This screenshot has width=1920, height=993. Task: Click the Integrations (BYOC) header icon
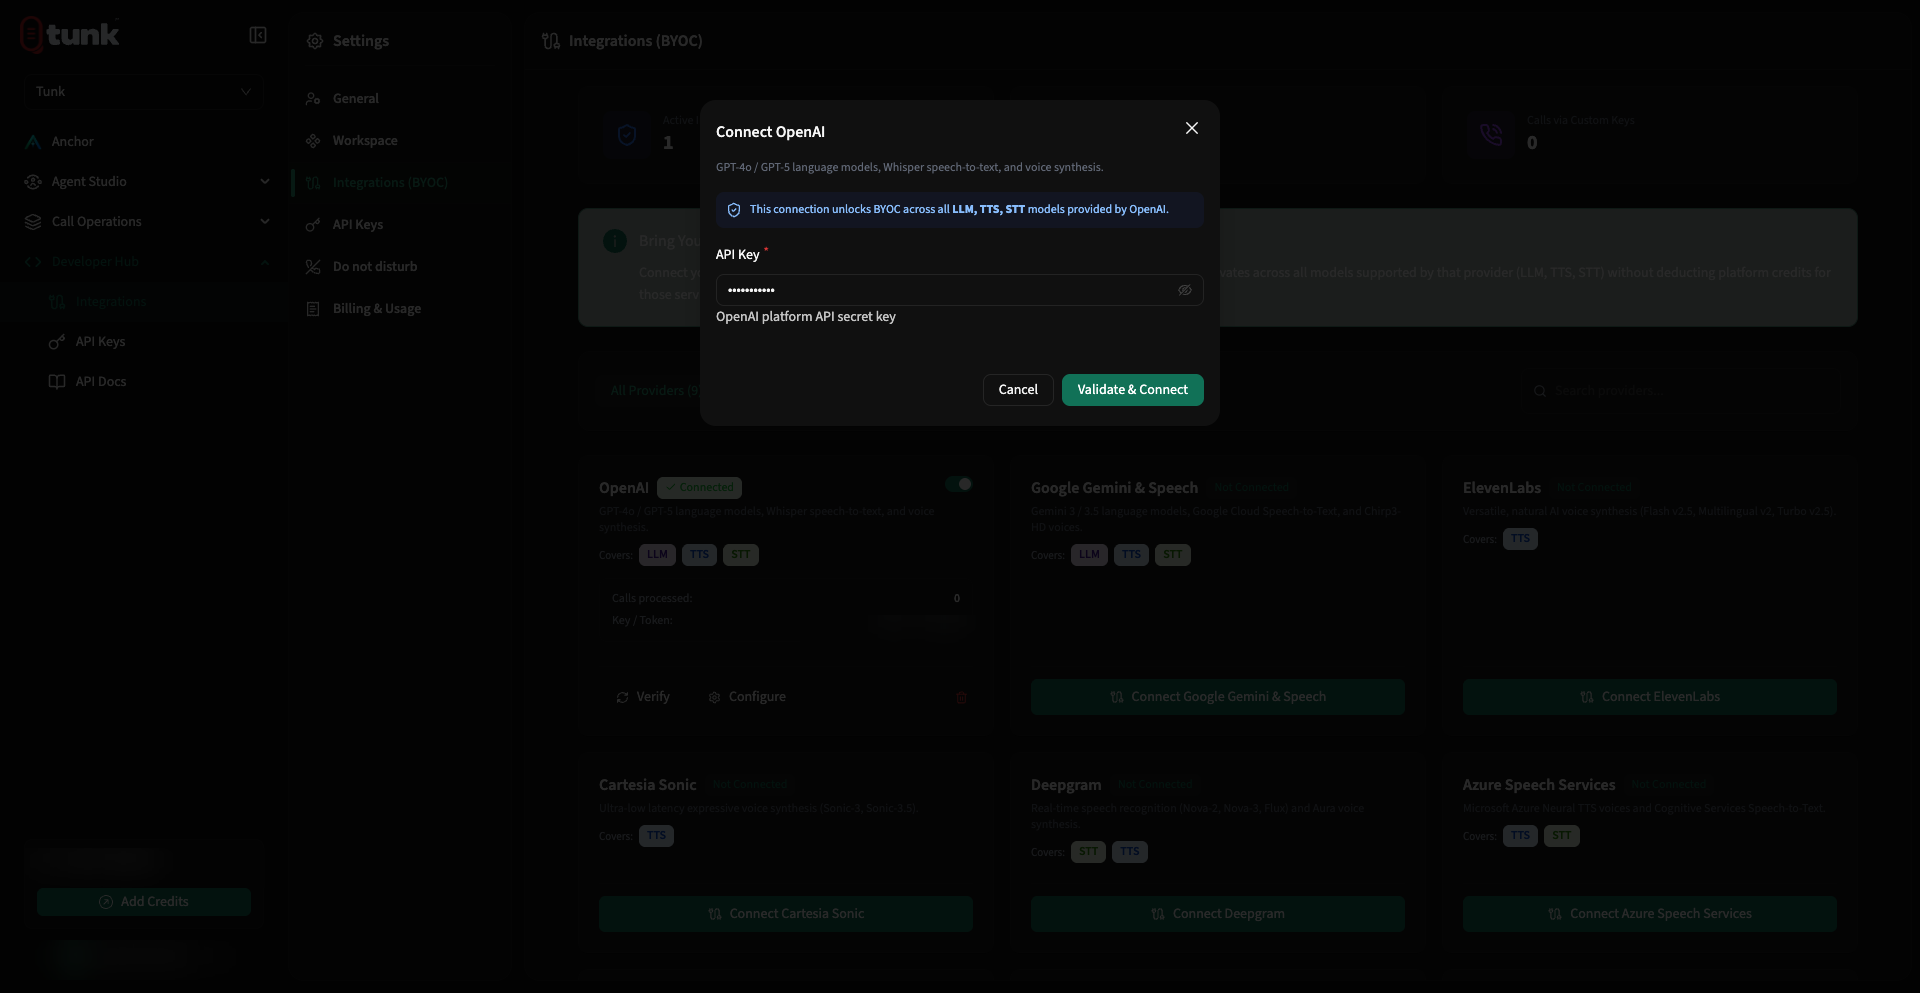point(550,41)
